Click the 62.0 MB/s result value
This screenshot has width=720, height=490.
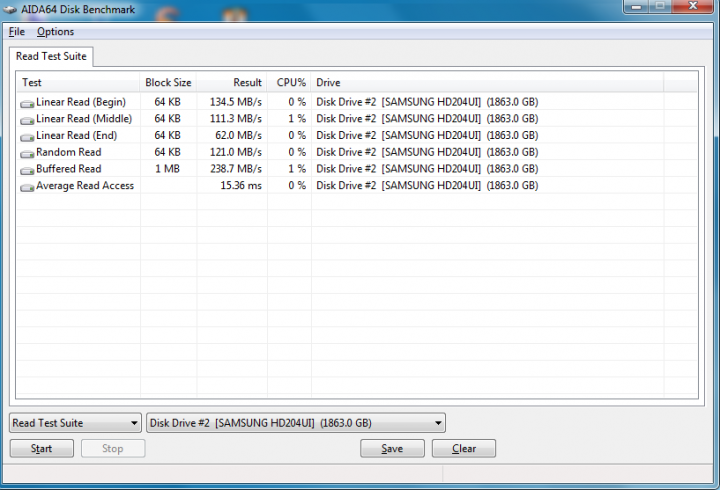pos(238,135)
